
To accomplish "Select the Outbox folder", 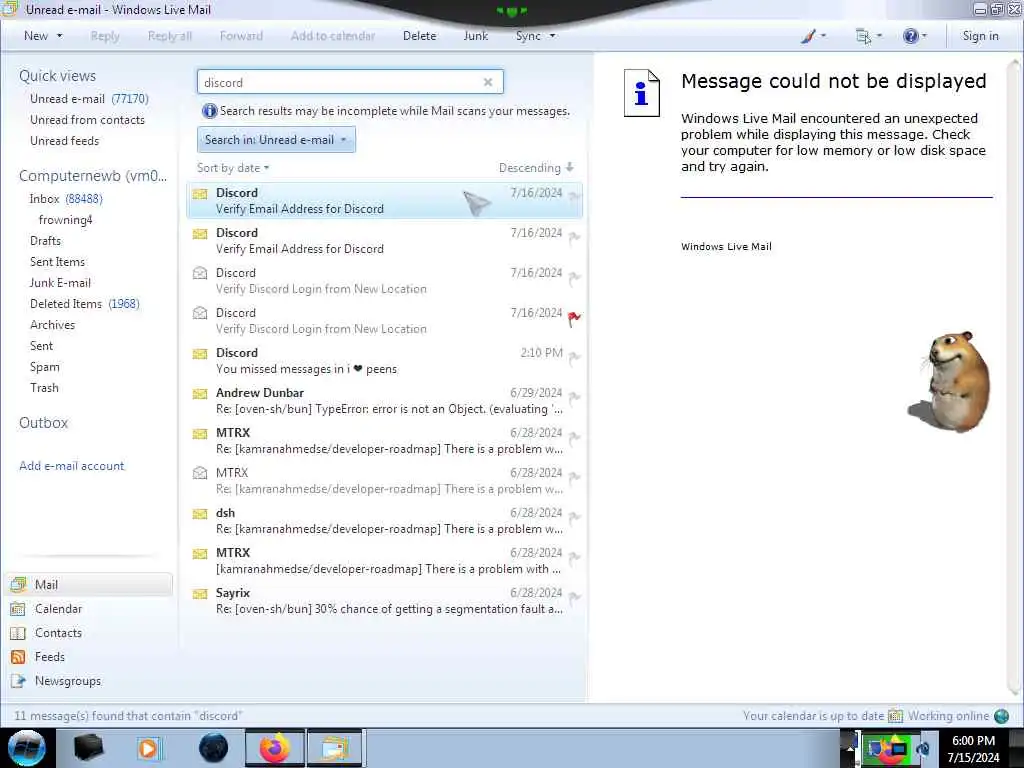I will (x=43, y=423).
